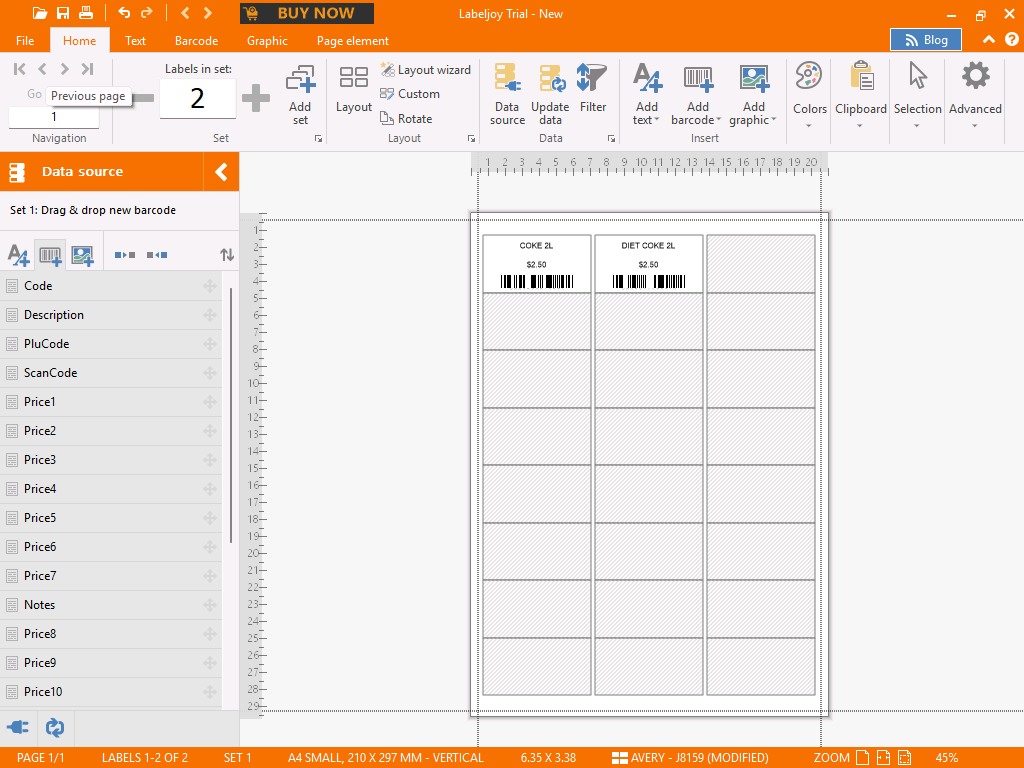Switch to the Page element tab
This screenshot has width=1024, height=768.
pos(352,41)
